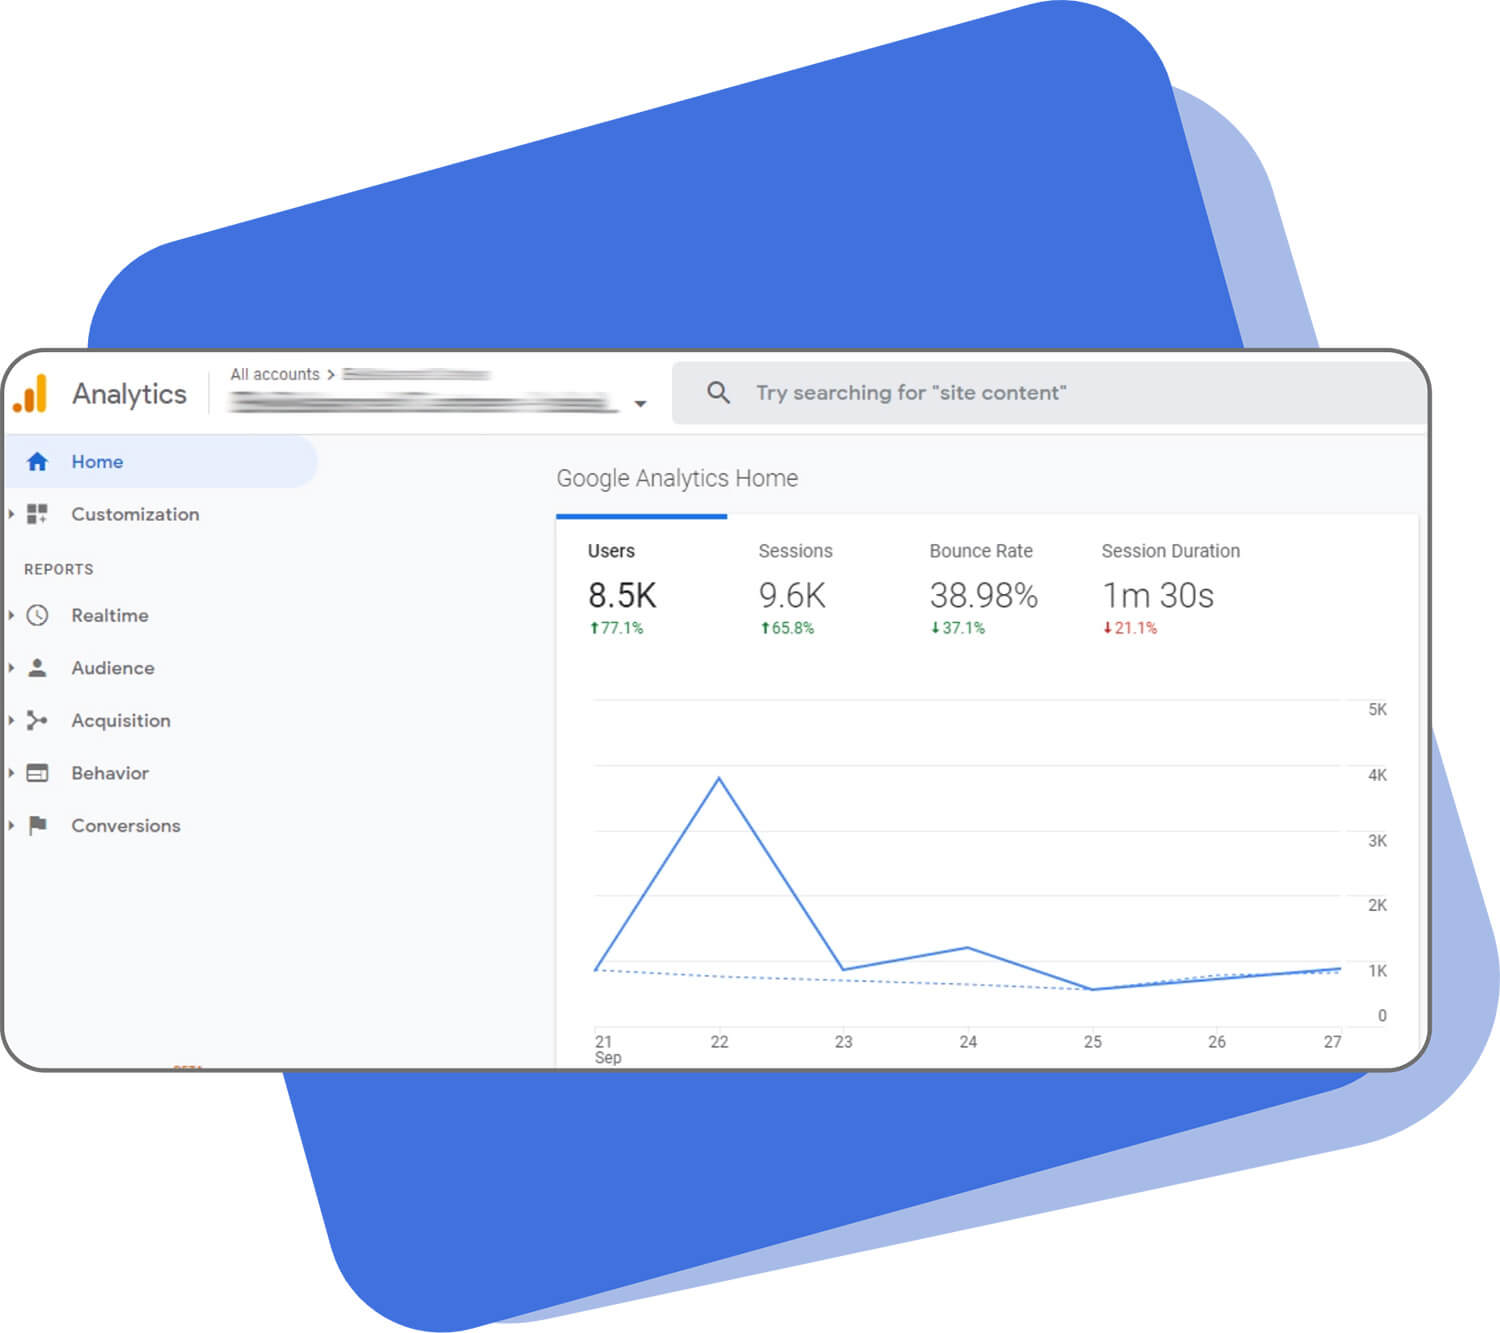Open the Conversions report label
Image resolution: width=1500 pixels, height=1333 pixels.
pyautogui.click(x=126, y=825)
